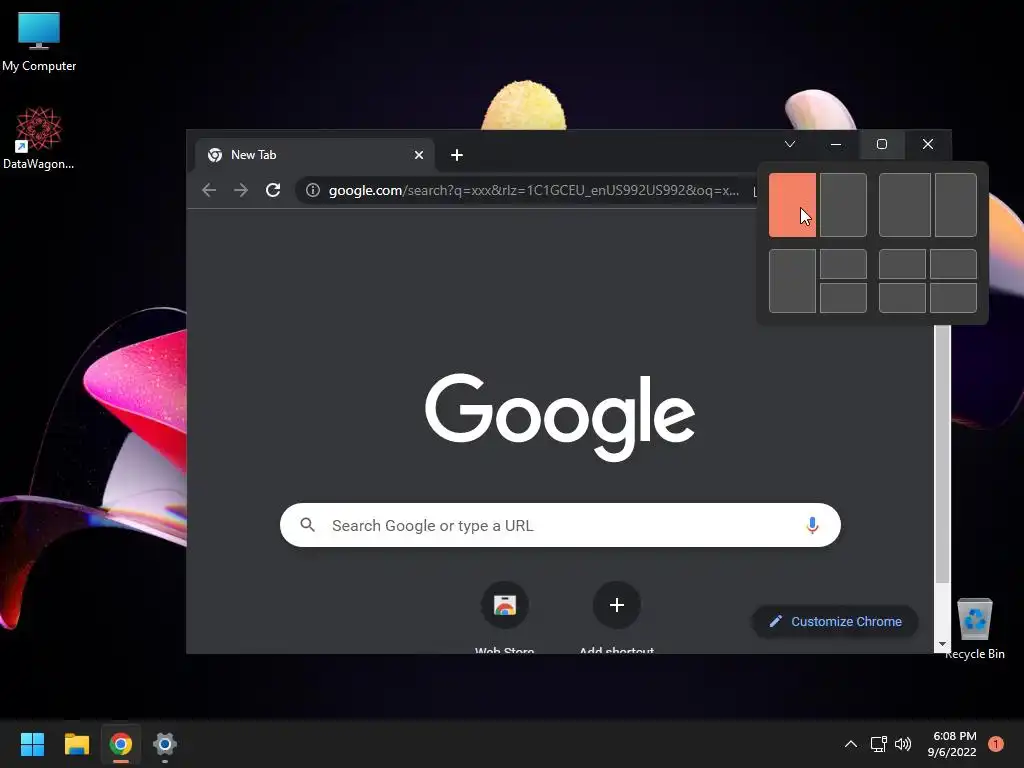Open the clock showing 6:08 PM
The height and width of the screenshot is (768, 1024).
pos(952,744)
